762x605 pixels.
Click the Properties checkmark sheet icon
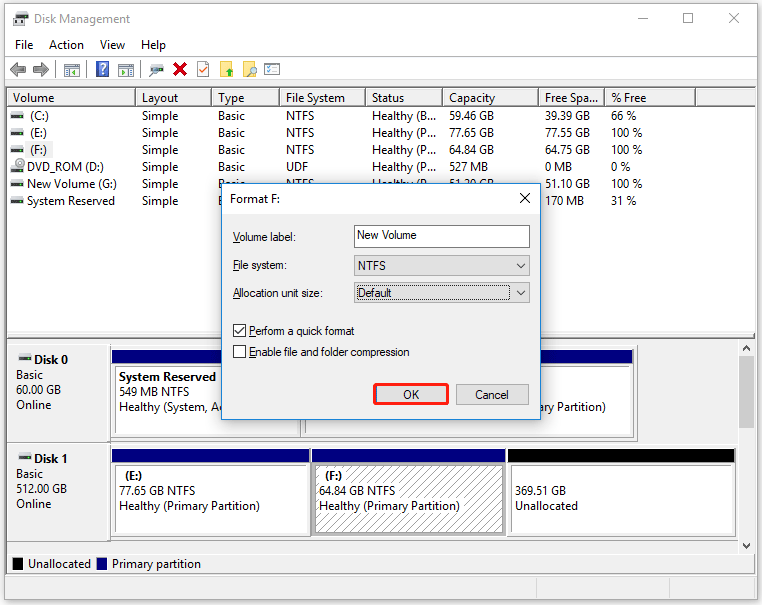[203, 69]
